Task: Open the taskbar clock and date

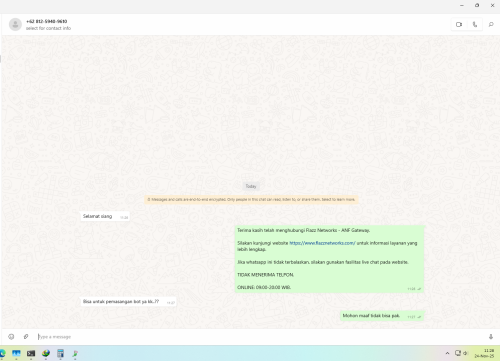Action: [484, 353]
